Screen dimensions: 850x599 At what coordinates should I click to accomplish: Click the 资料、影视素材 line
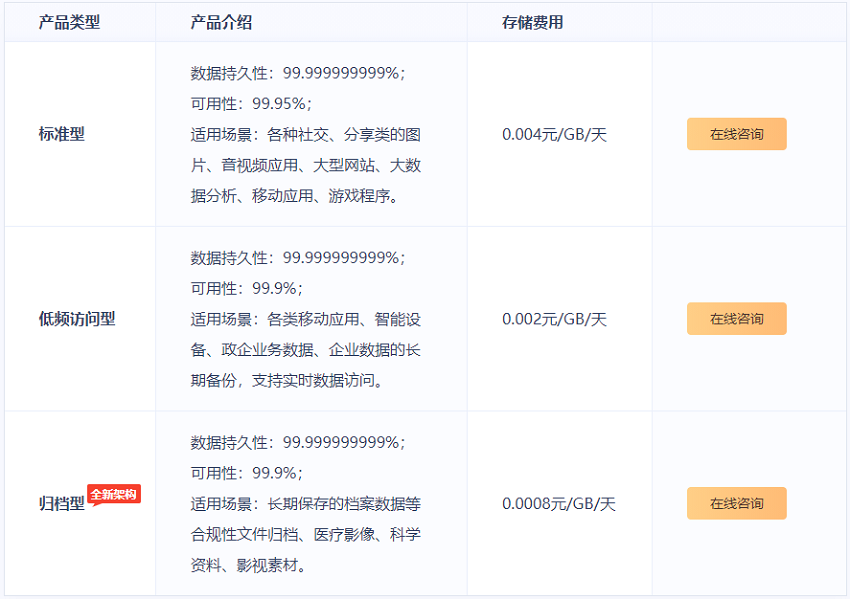(x=249, y=565)
